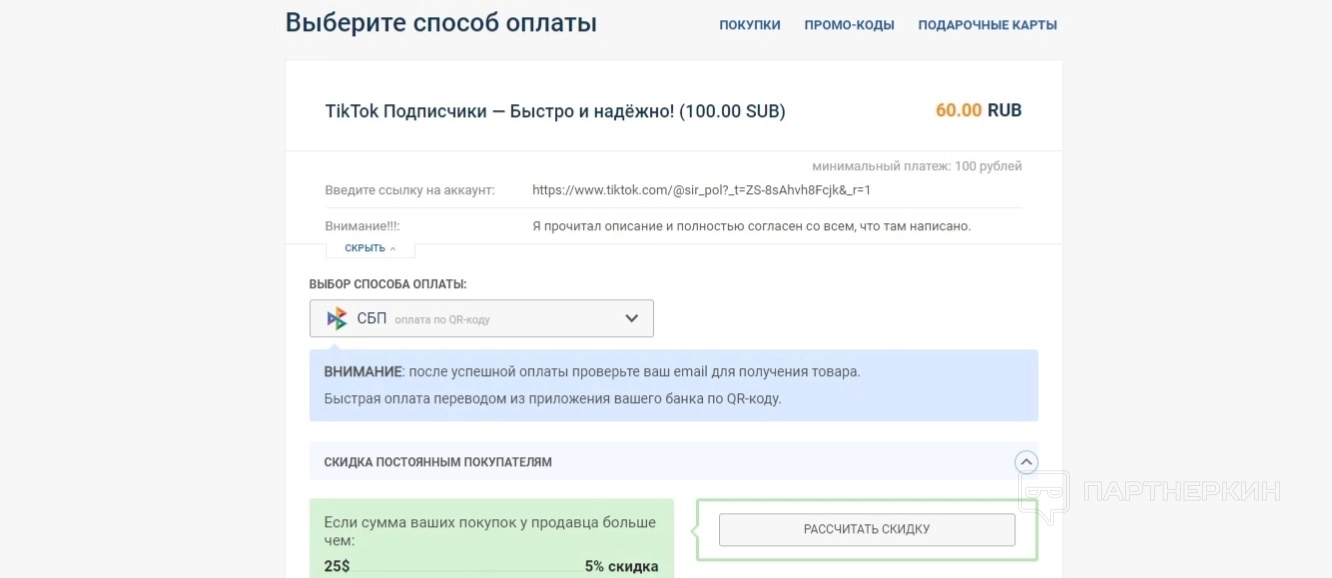Collapse order details with СКРЫТЬ
The image size is (1332, 578).
pos(365,248)
